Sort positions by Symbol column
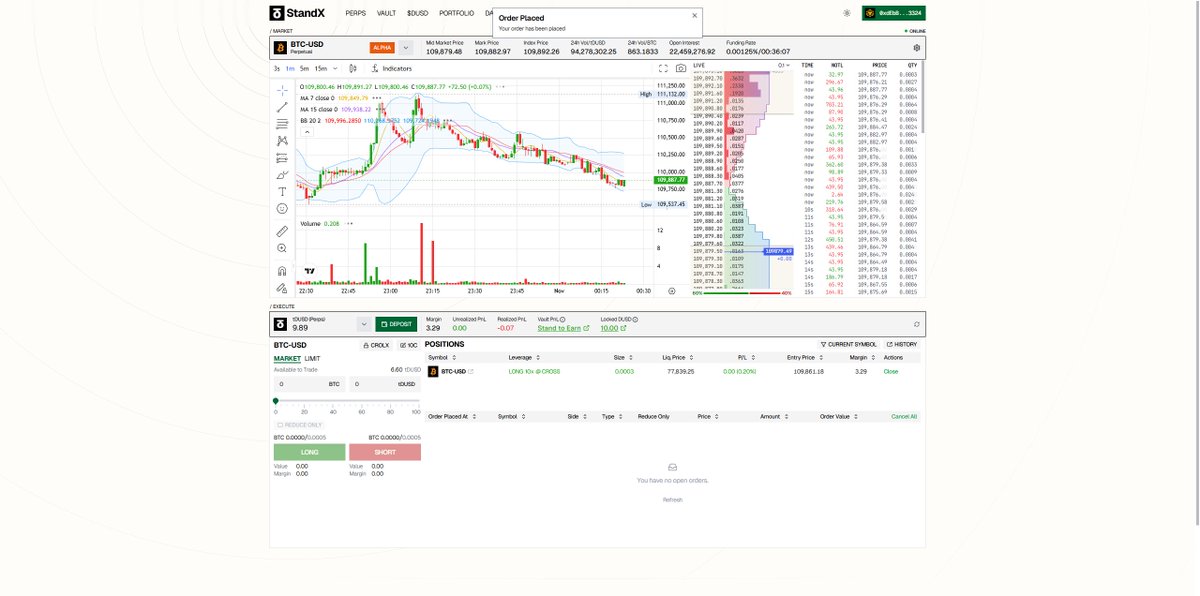The image size is (1200, 596). [442, 357]
